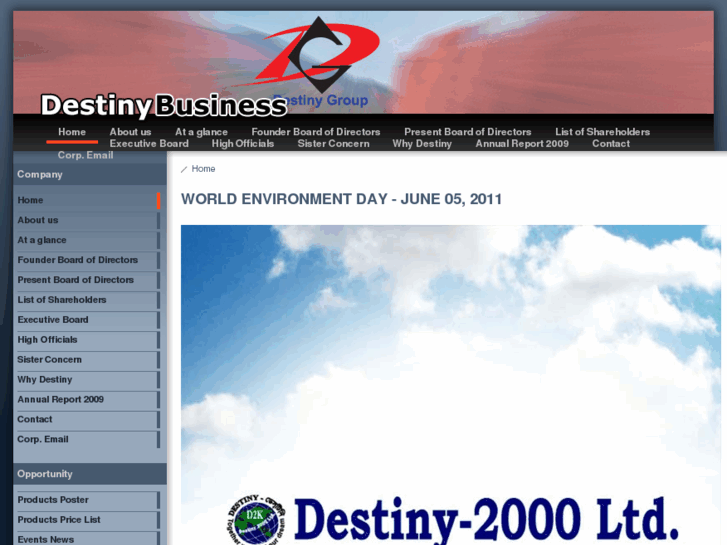Viewport: 727px width, 545px height.
Task: Open List of Shareholders in the top menu
Action: (602, 132)
